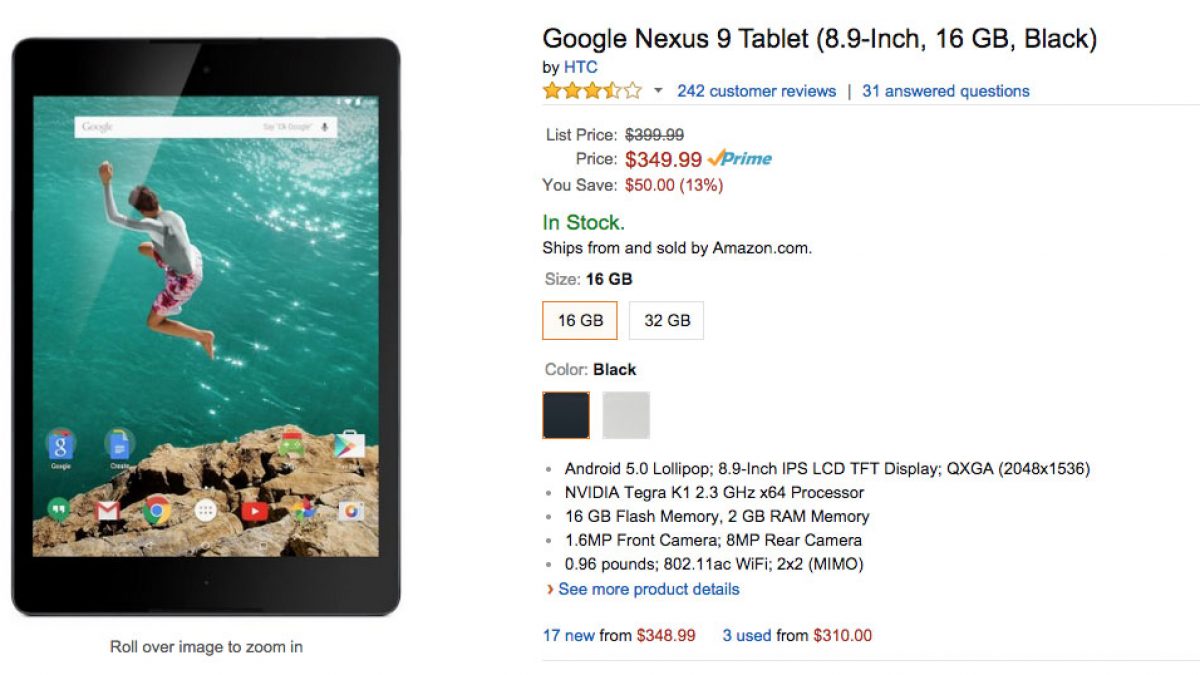Image resolution: width=1200 pixels, height=675 pixels.
Task: Click the Chrome icon on tablet screen
Action: [x=156, y=512]
